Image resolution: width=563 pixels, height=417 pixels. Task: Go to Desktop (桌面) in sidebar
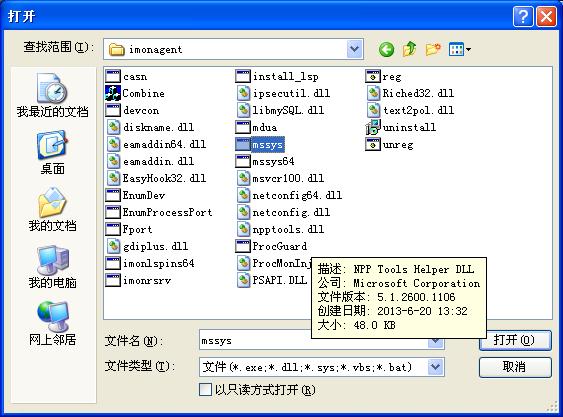[52, 152]
